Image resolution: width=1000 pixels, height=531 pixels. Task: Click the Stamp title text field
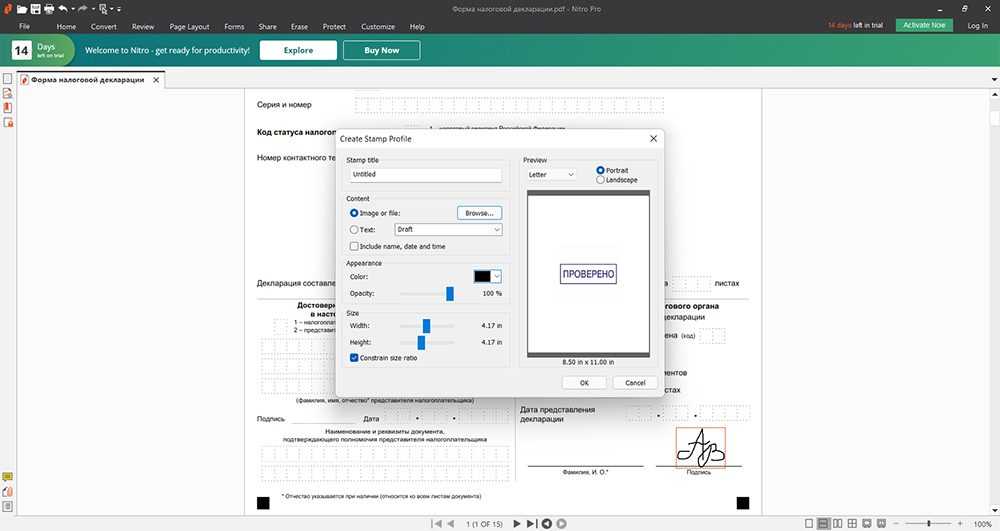tap(425, 174)
